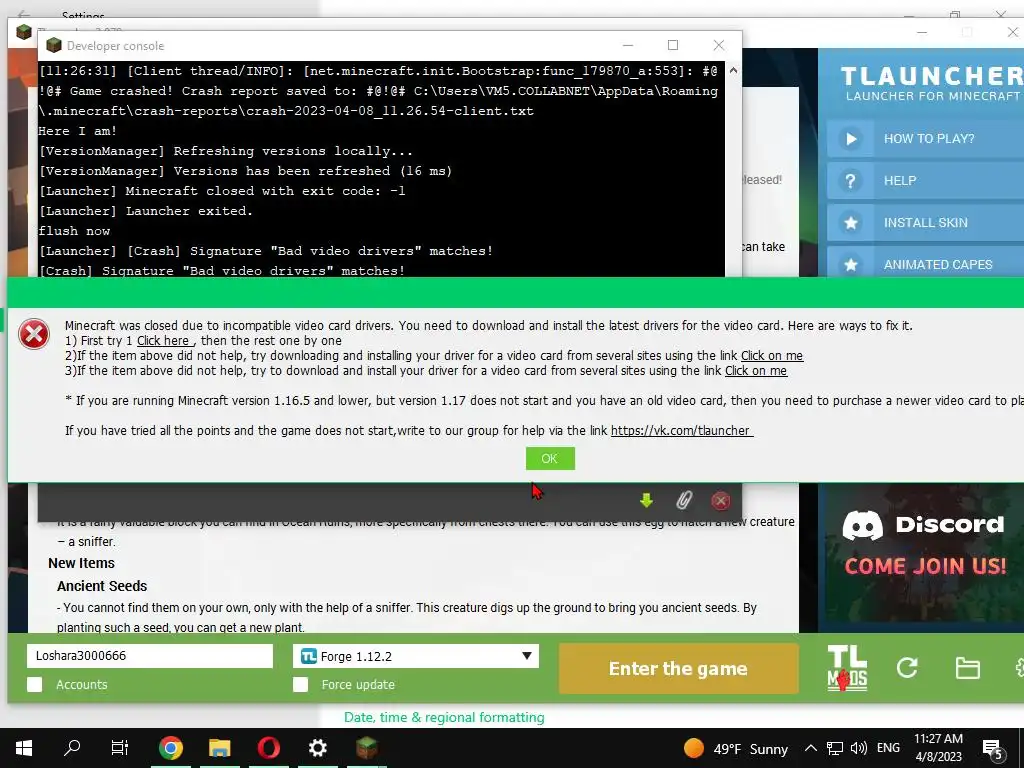The height and width of the screenshot is (768, 1024).
Task: Follow the 'Click on me' link in step 2
Action: (771, 355)
